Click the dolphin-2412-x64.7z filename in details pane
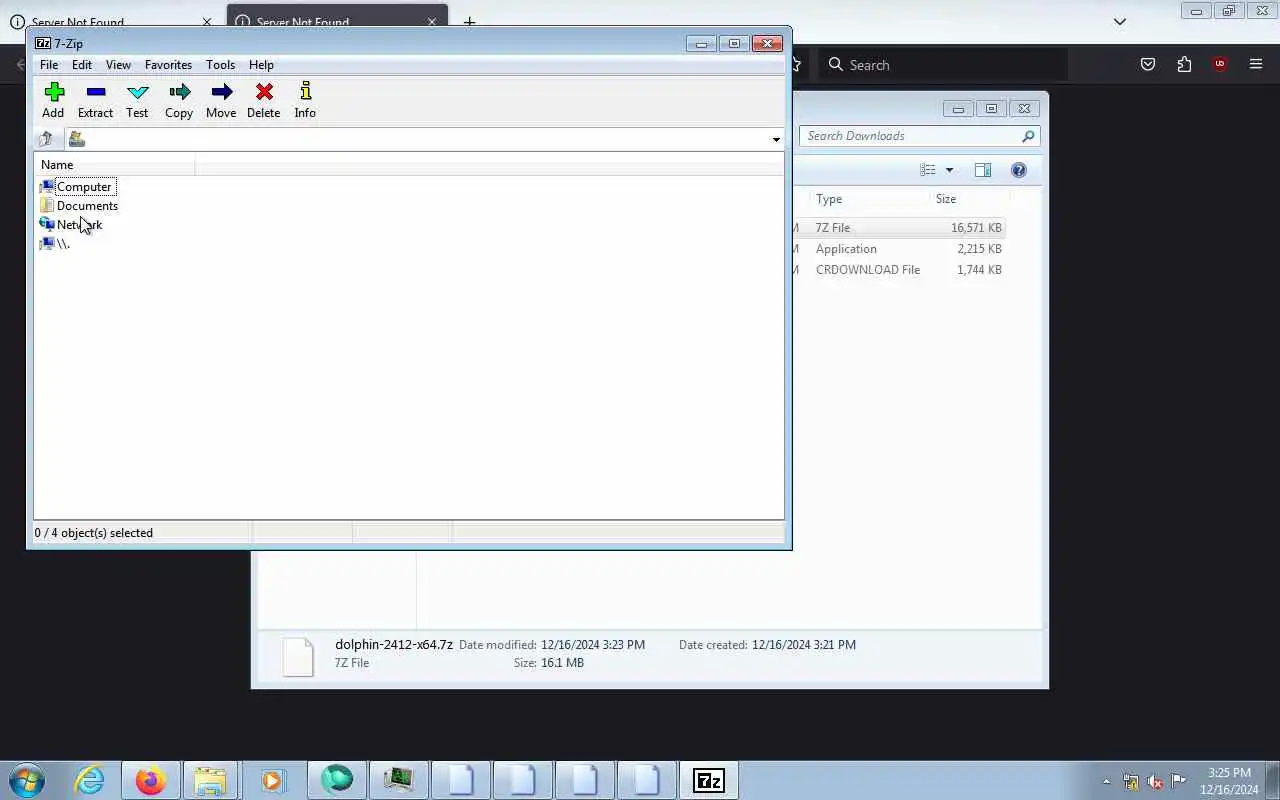The width and height of the screenshot is (1280, 800). pos(394,645)
